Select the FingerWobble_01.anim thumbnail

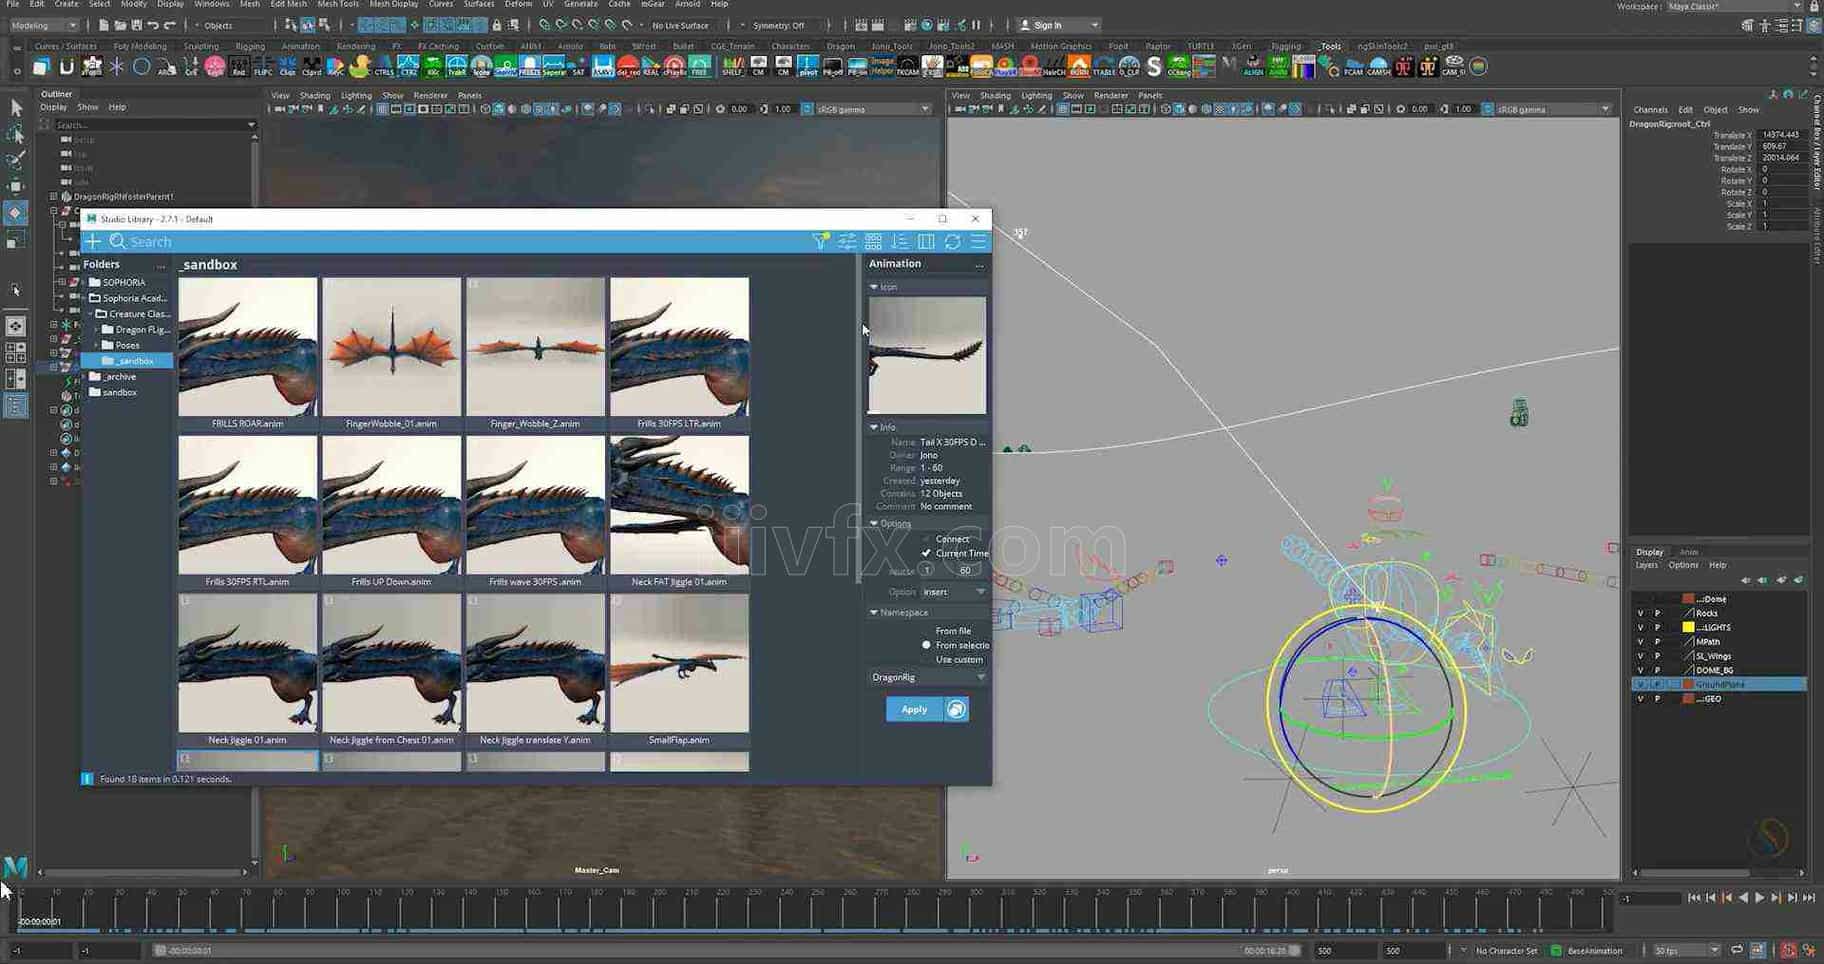coord(392,347)
